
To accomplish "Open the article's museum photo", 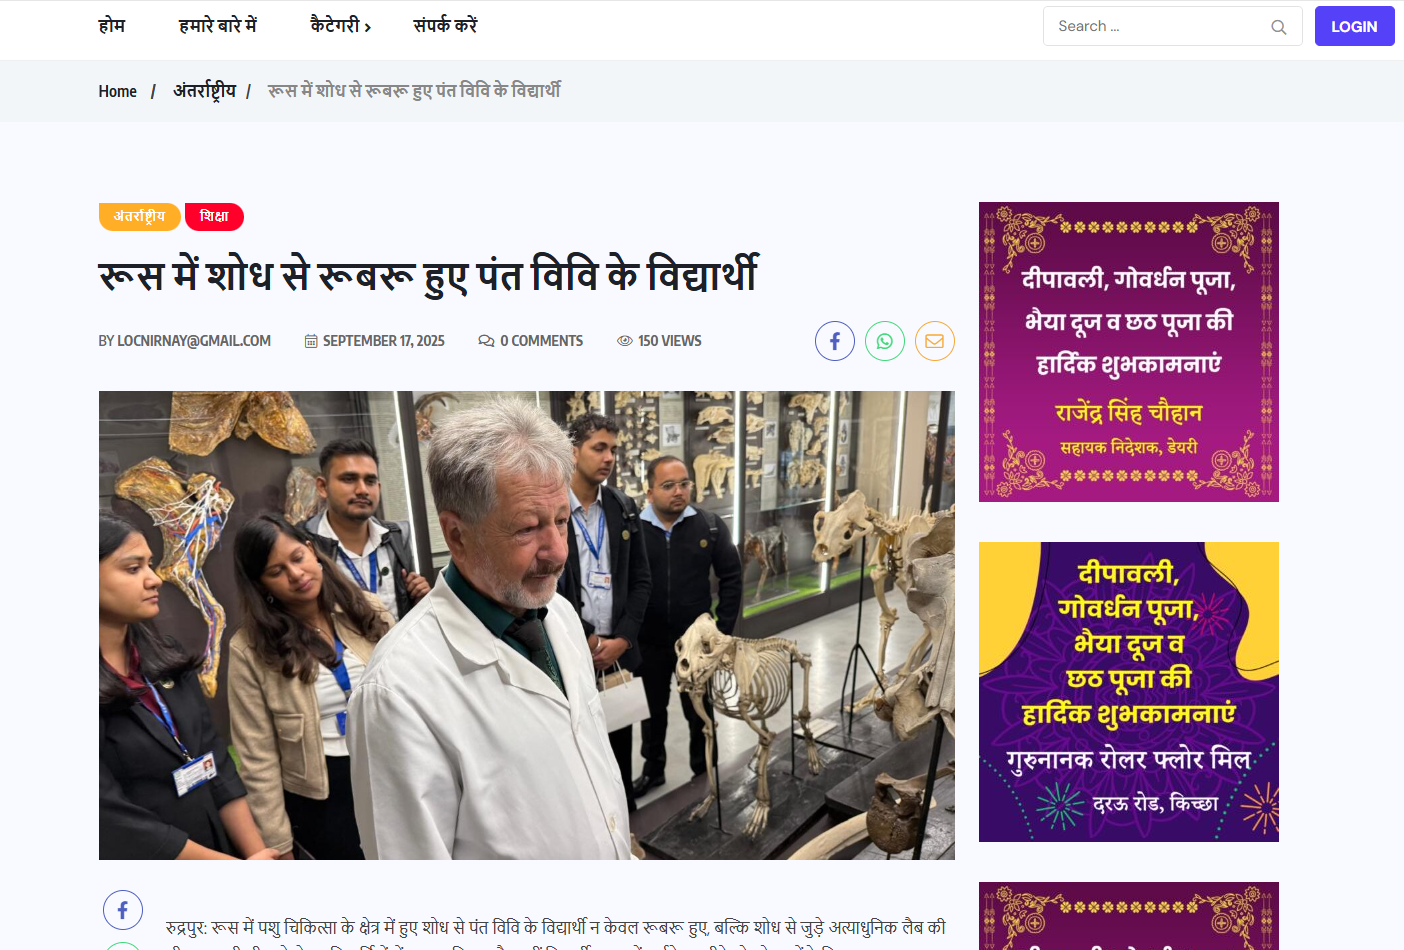I will (x=526, y=625).
